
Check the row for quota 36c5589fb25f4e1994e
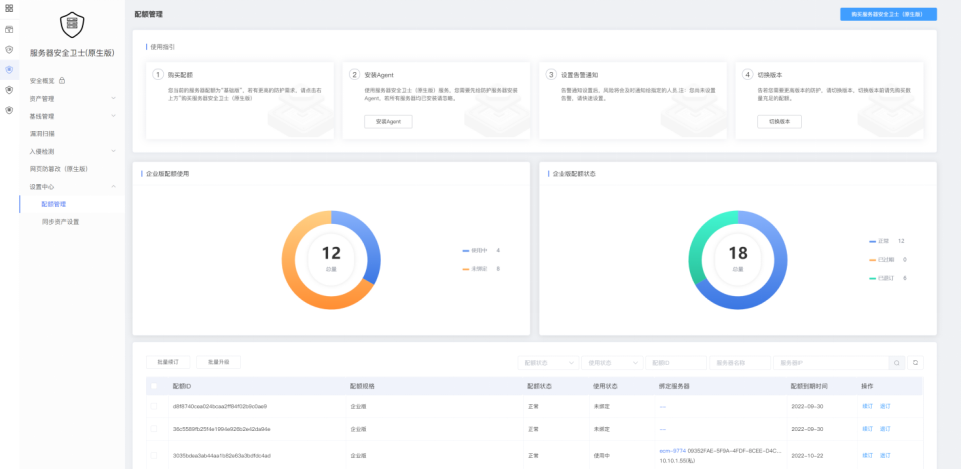click(154, 429)
